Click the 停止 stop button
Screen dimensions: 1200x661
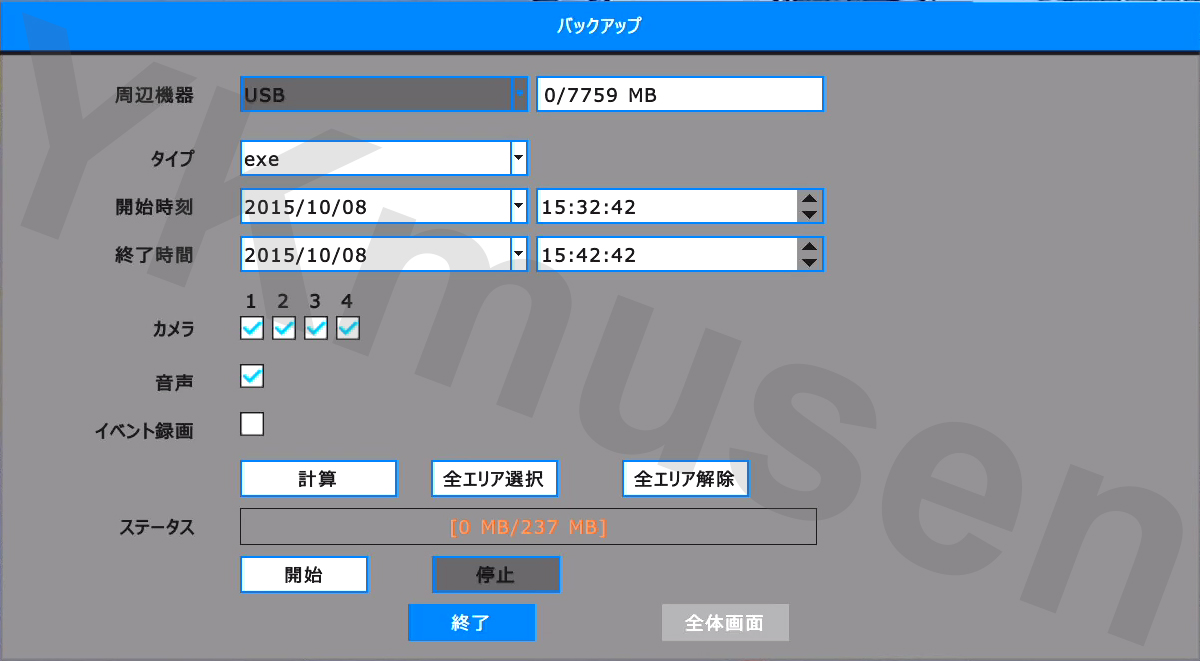click(496, 574)
